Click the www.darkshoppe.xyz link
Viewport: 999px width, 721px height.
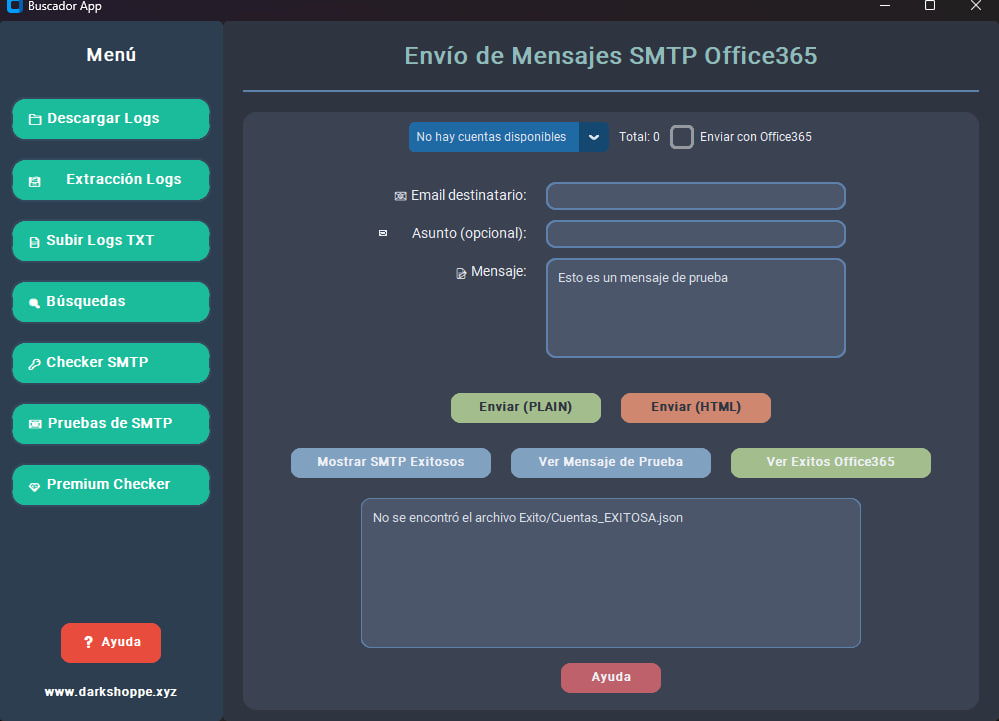point(110,691)
